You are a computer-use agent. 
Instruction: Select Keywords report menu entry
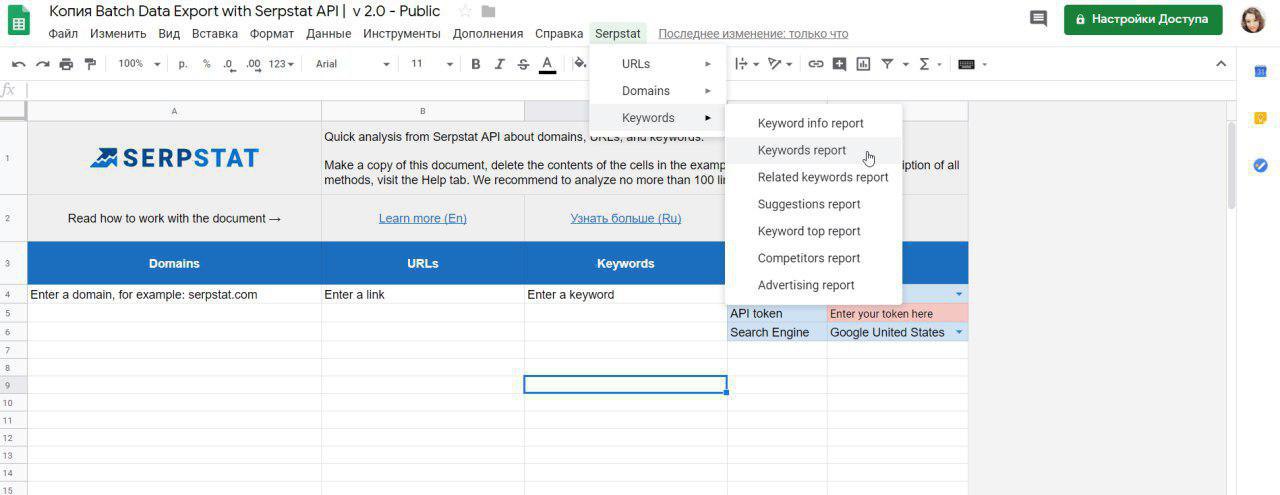(813, 150)
